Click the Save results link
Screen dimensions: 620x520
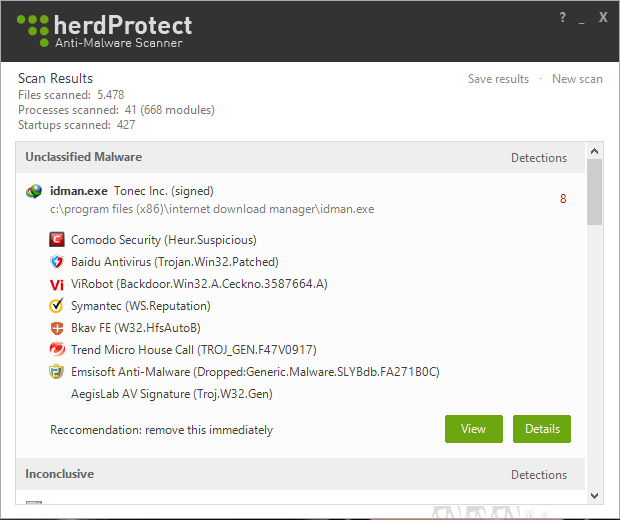click(498, 79)
